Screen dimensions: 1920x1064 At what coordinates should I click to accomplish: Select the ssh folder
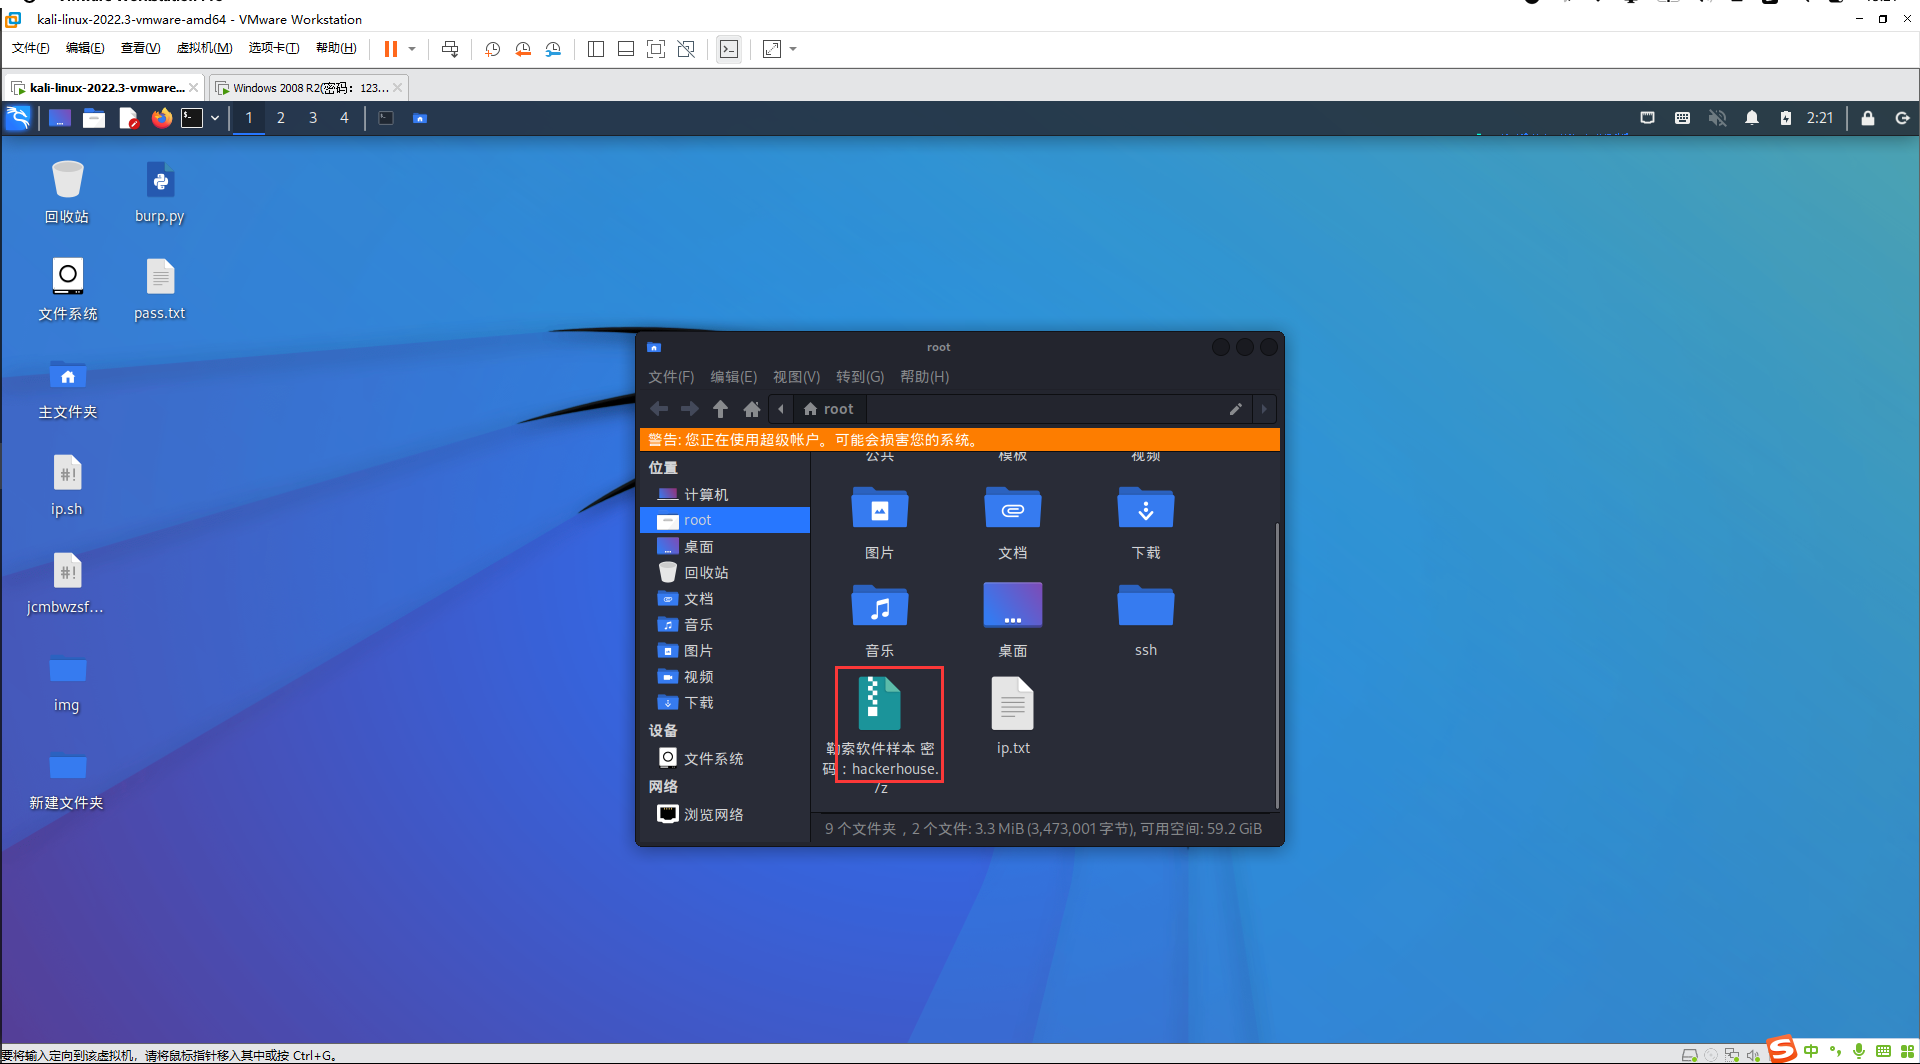point(1146,620)
